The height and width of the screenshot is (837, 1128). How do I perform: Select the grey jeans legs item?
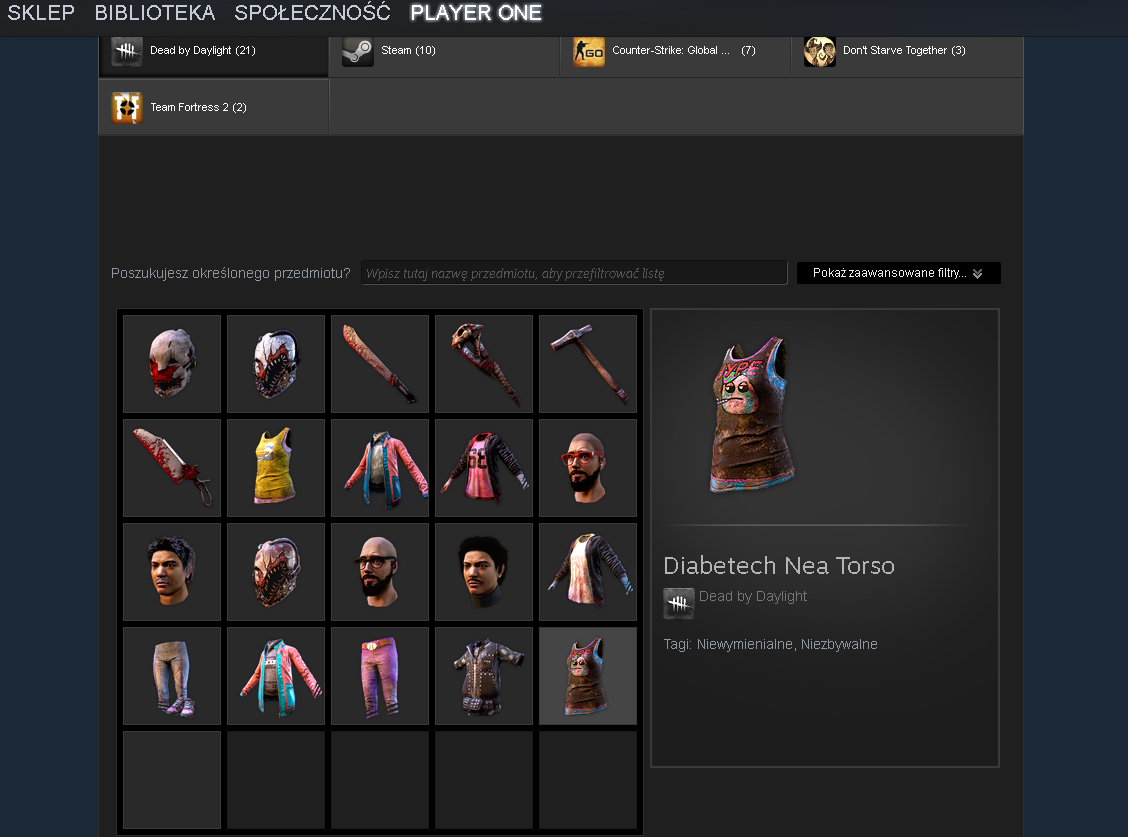(x=172, y=676)
